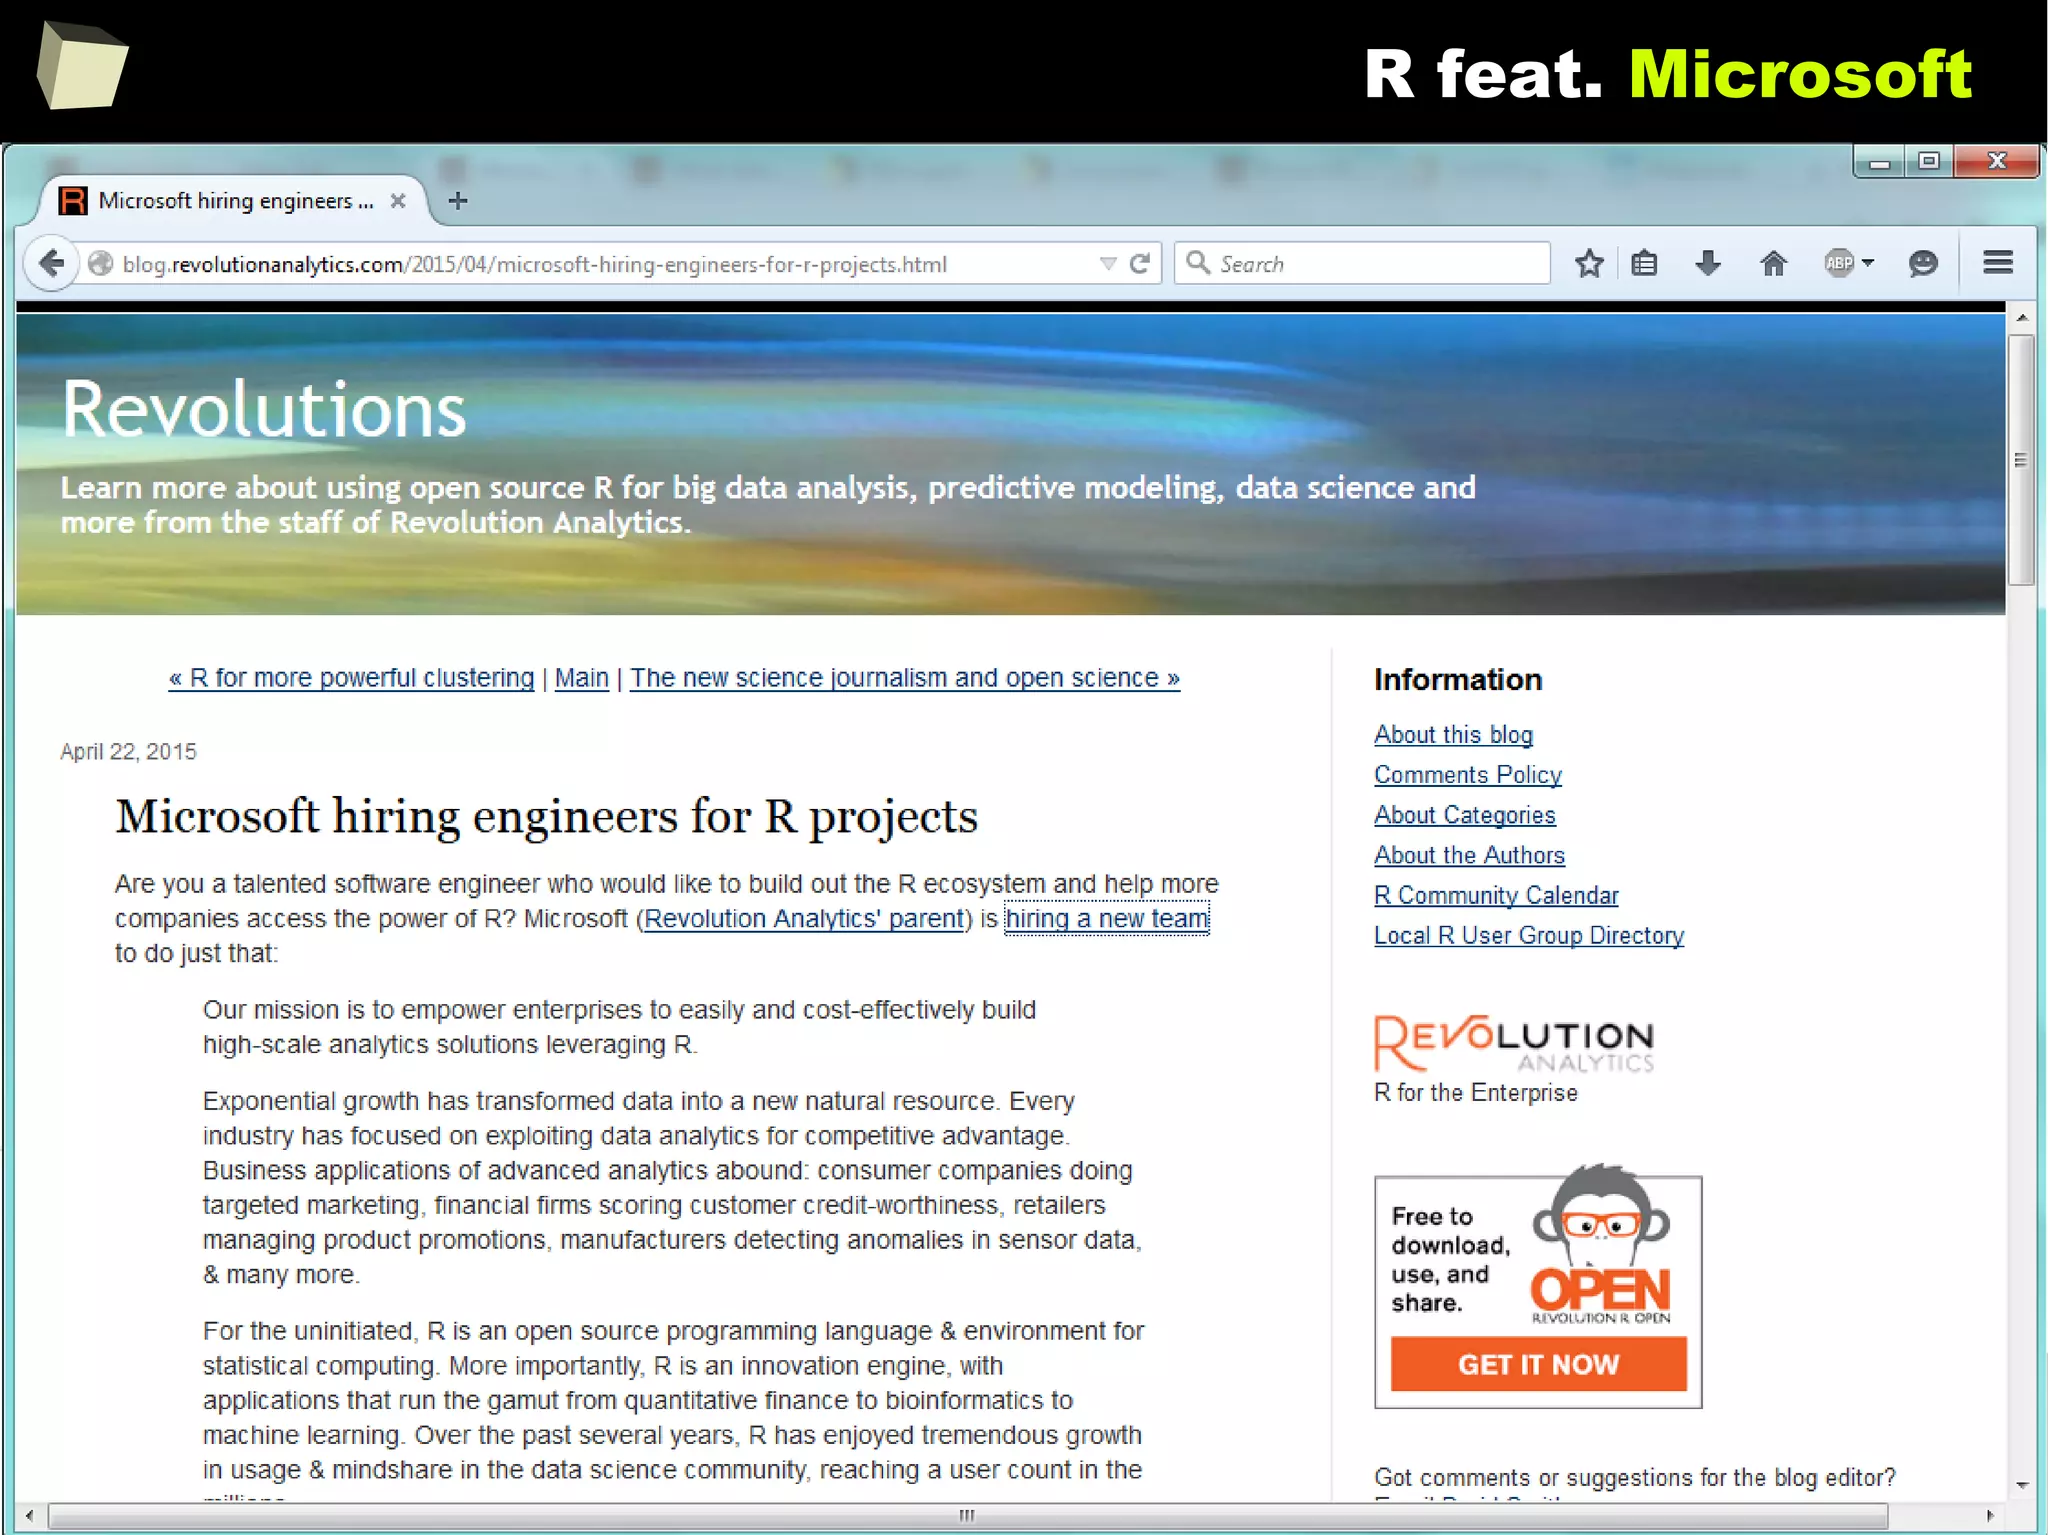Expand the Adblock Plus dropdown arrow
This screenshot has width=2048, height=1535.
pyautogui.click(x=1867, y=264)
